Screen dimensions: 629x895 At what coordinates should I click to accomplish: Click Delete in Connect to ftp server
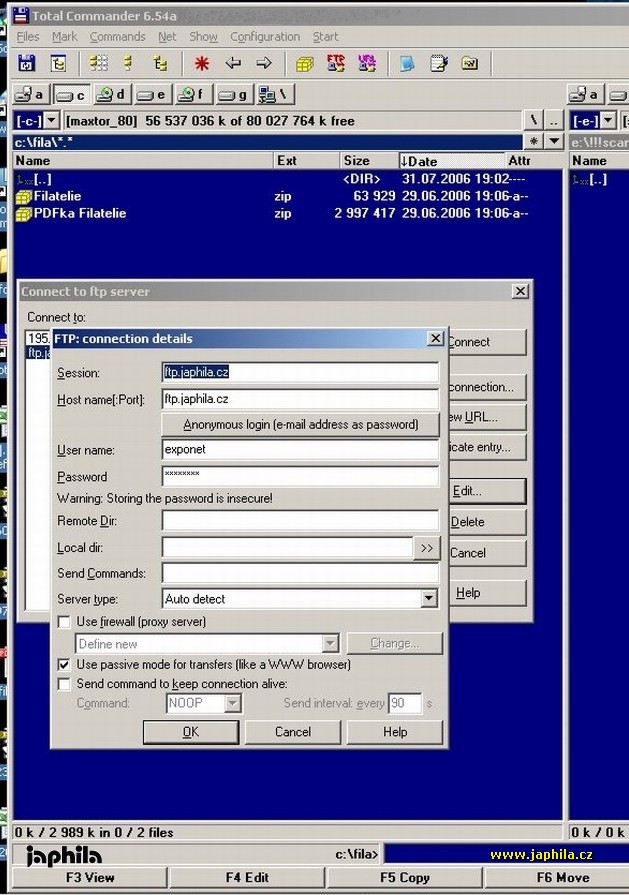[x=487, y=522]
